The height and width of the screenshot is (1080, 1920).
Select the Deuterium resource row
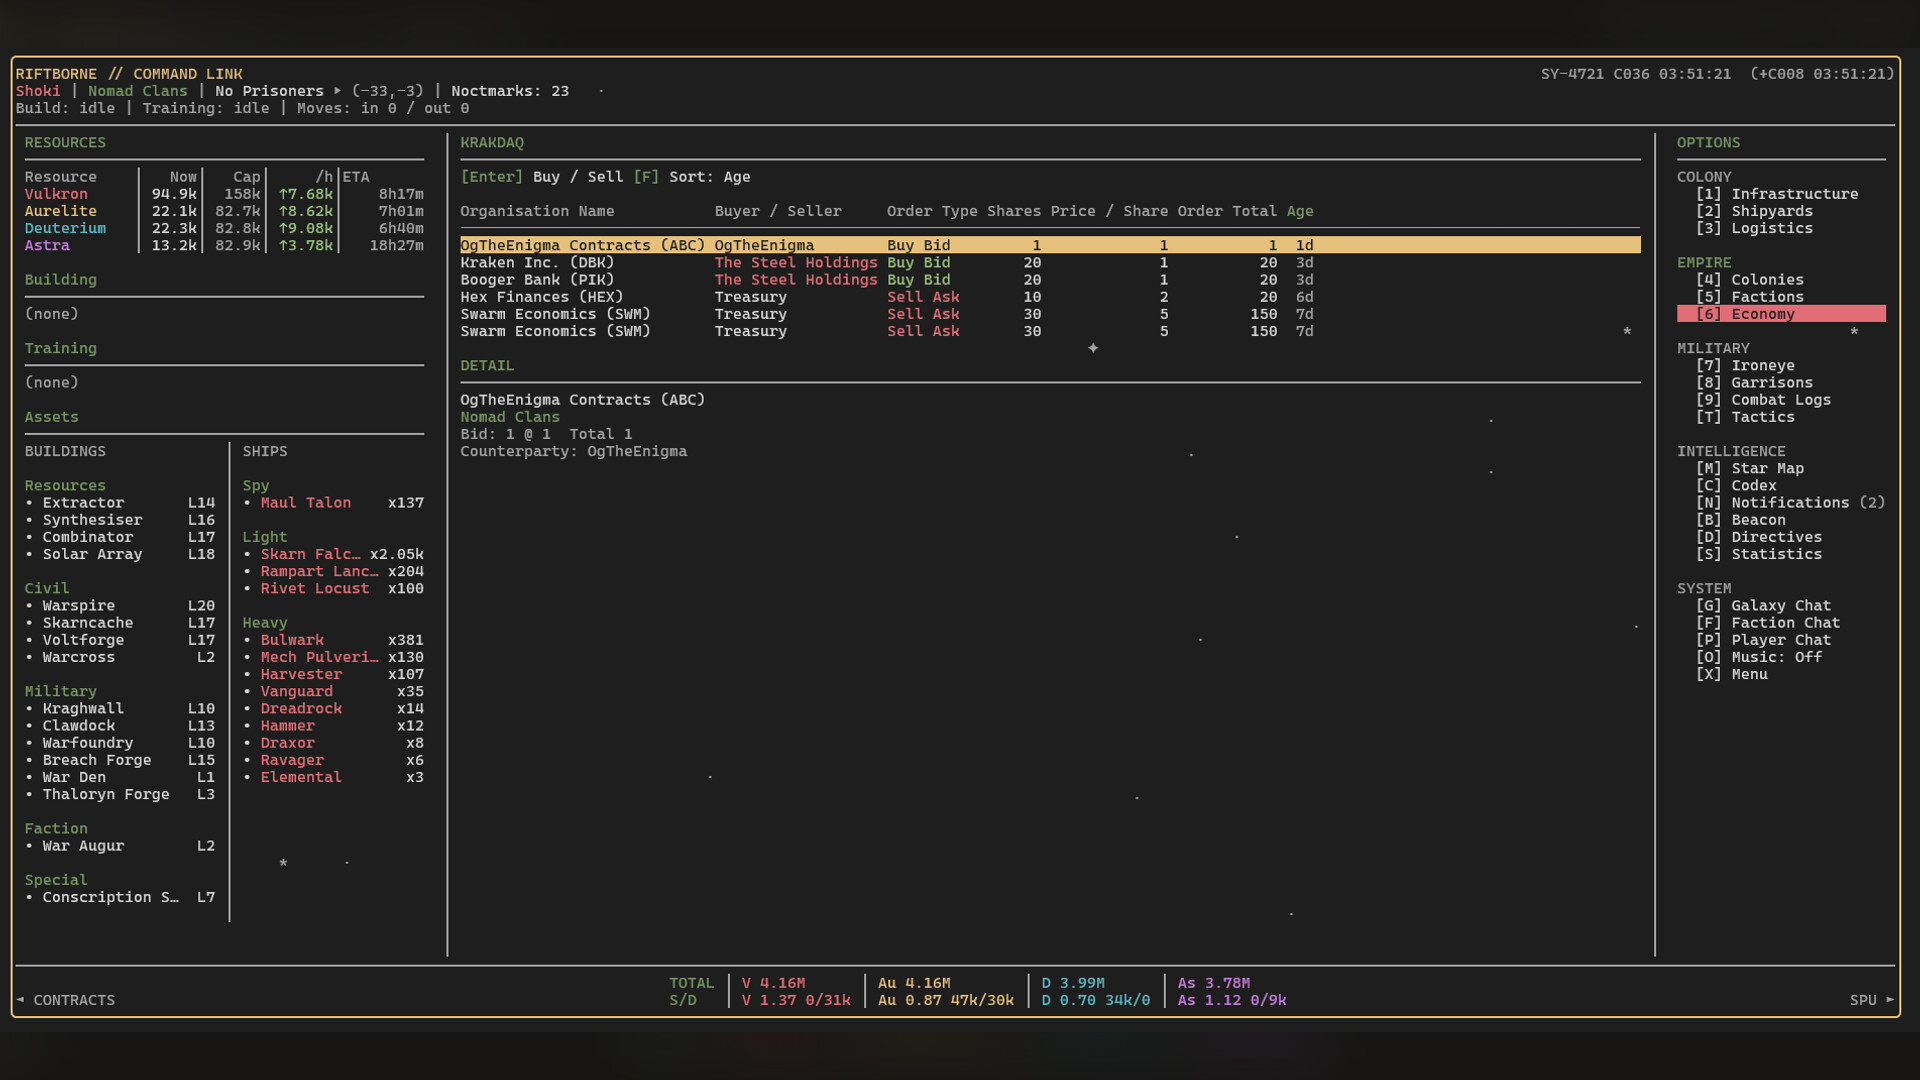(224, 228)
